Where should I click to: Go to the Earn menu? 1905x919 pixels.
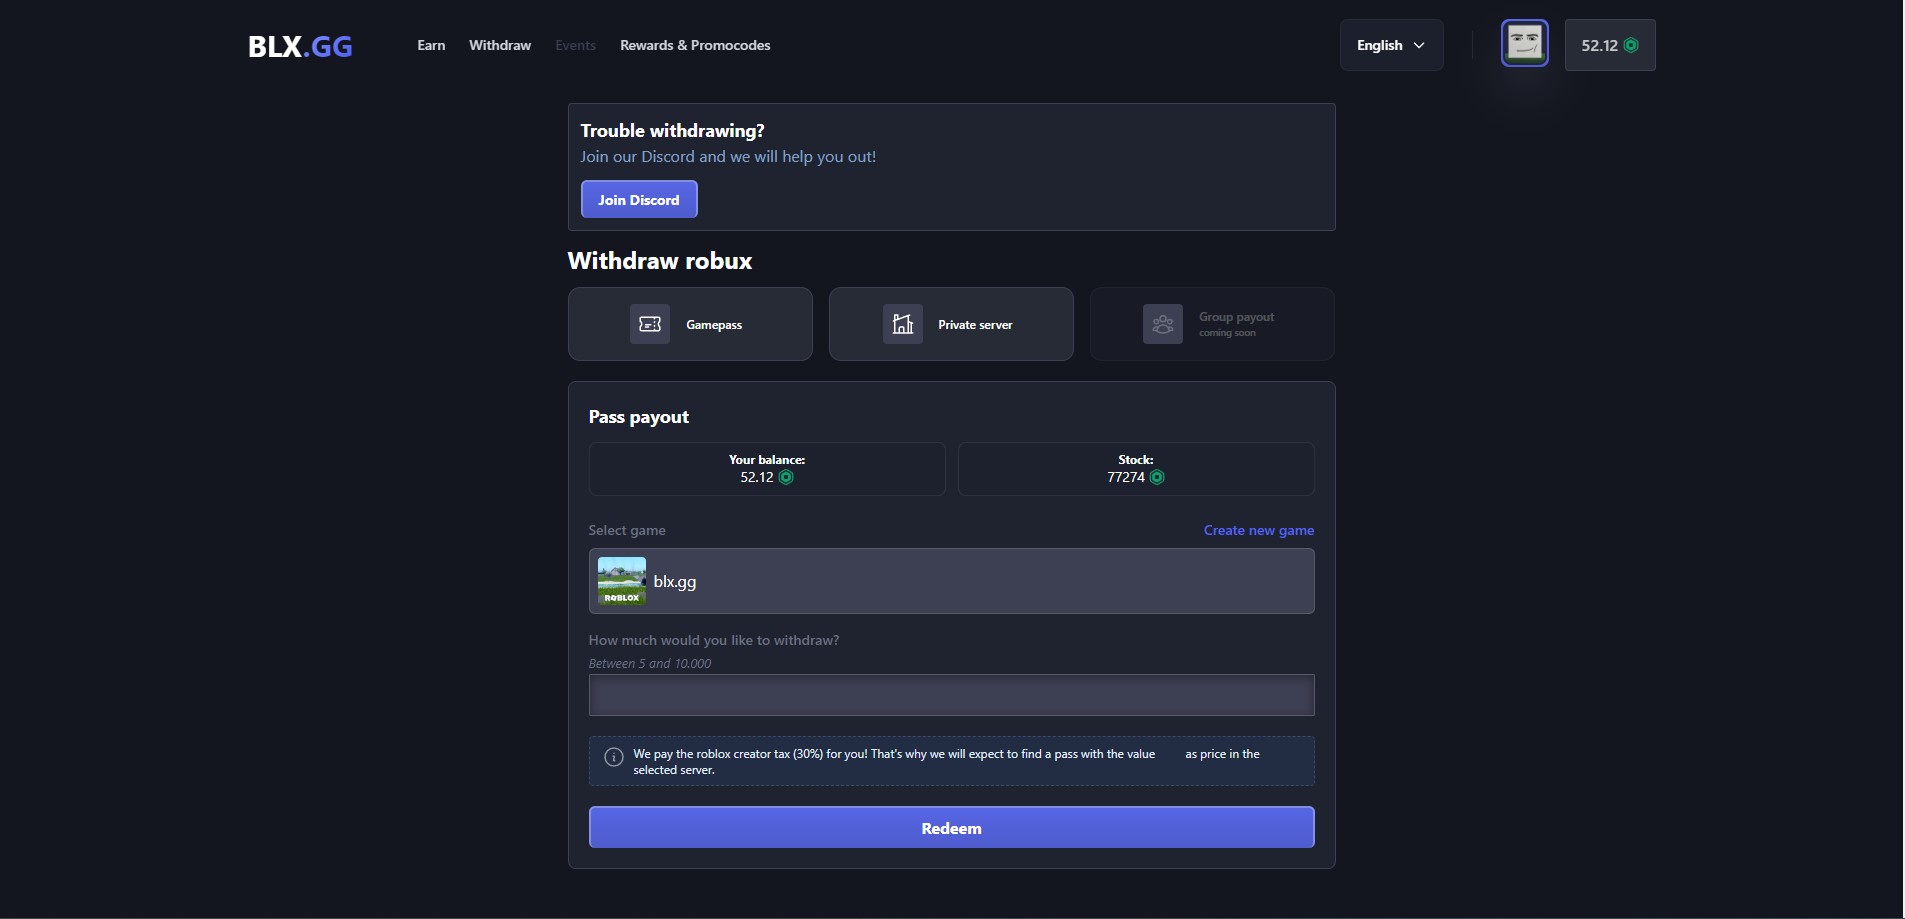tap(431, 45)
